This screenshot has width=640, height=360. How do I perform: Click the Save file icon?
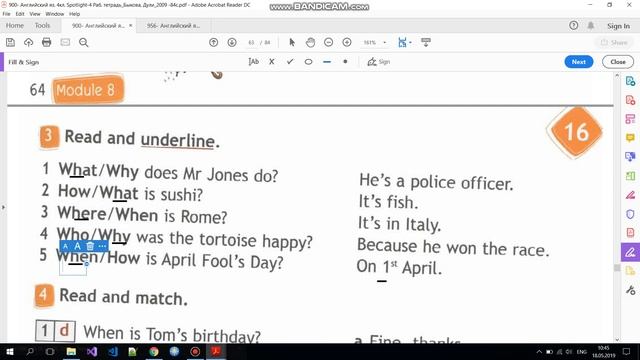pyautogui.click(x=10, y=42)
